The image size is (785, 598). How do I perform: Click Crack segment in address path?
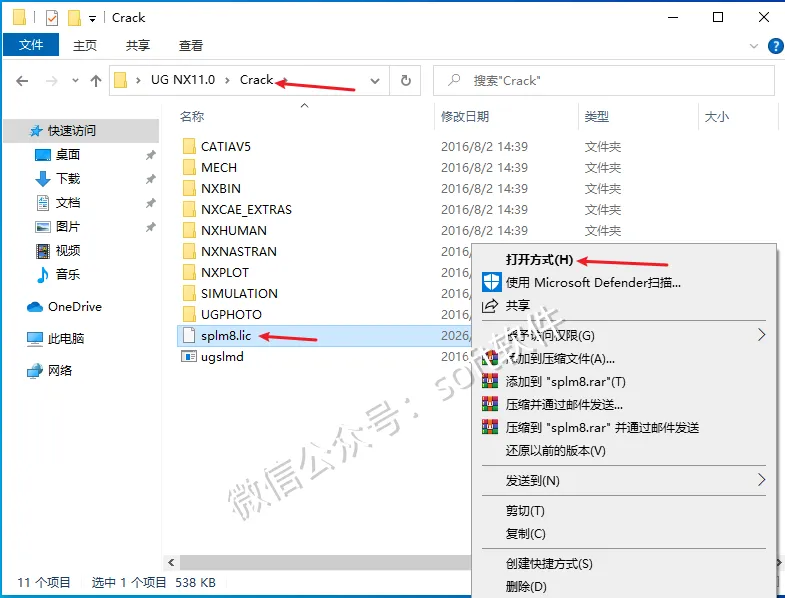256,80
